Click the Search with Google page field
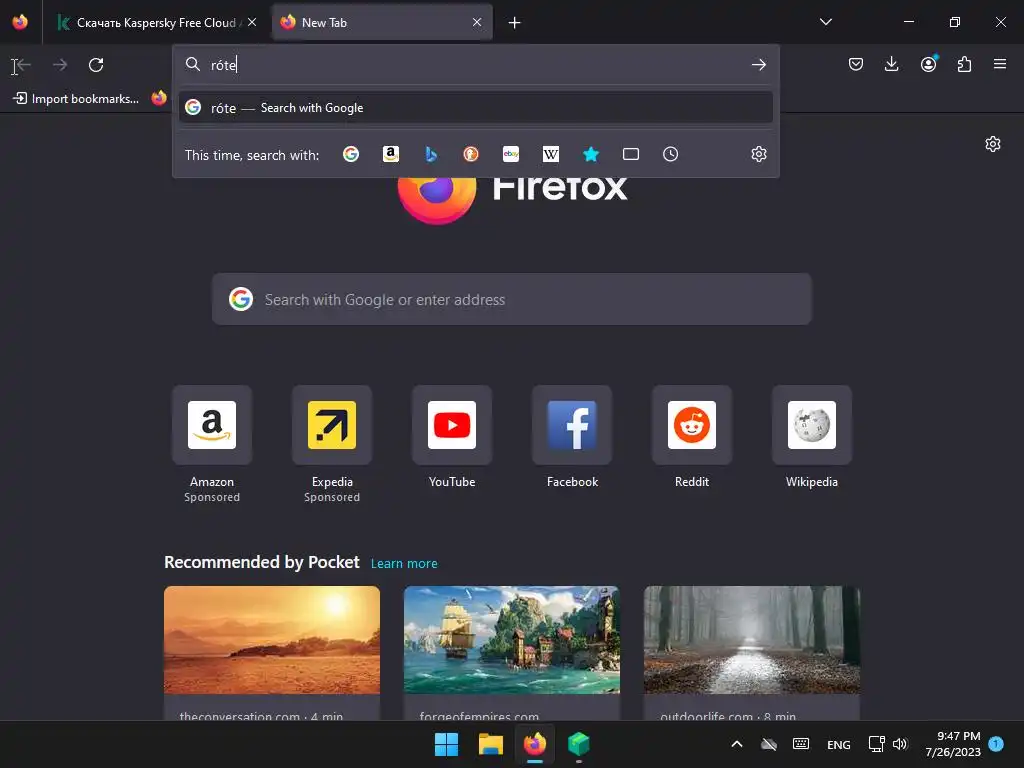 tap(511, 299)
